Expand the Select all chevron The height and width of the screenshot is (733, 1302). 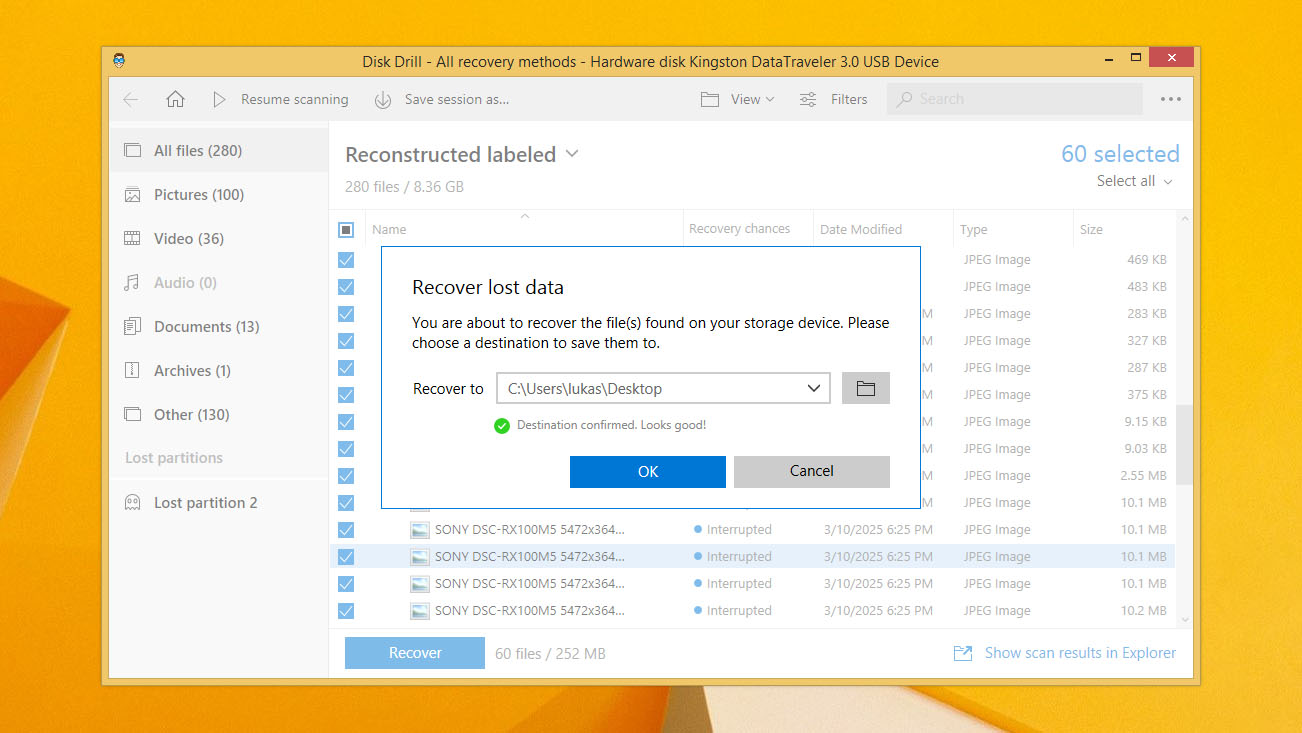[1166, 181]
